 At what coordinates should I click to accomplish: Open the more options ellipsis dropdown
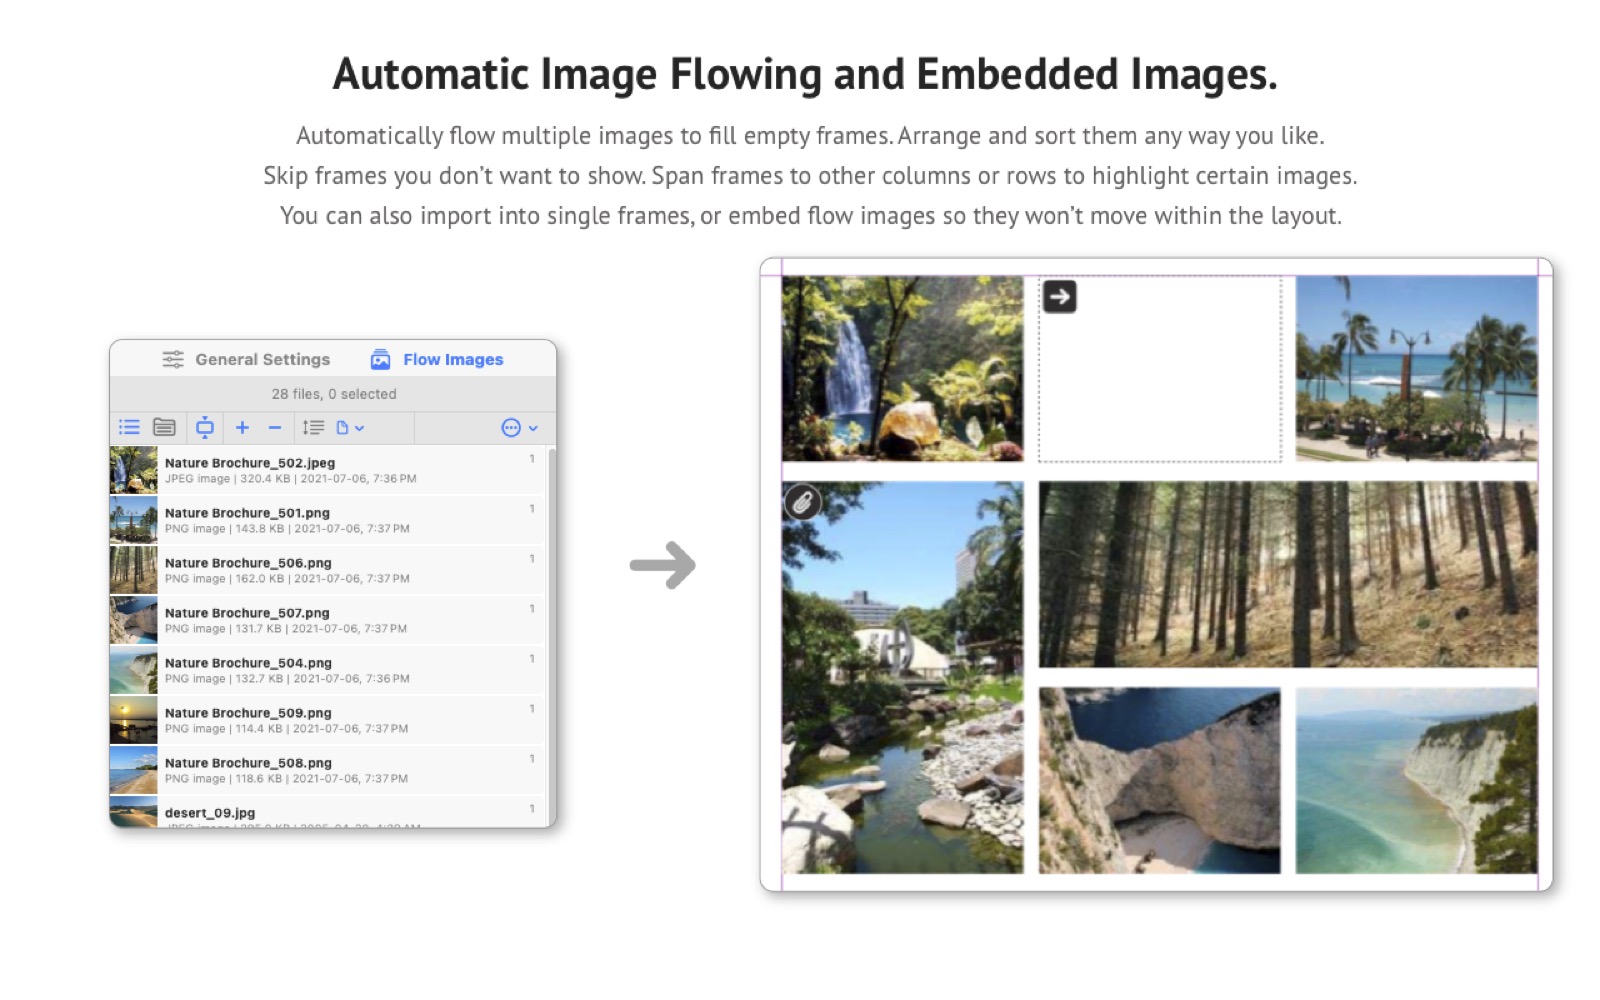pyautogui.click(x=519, y=428)
